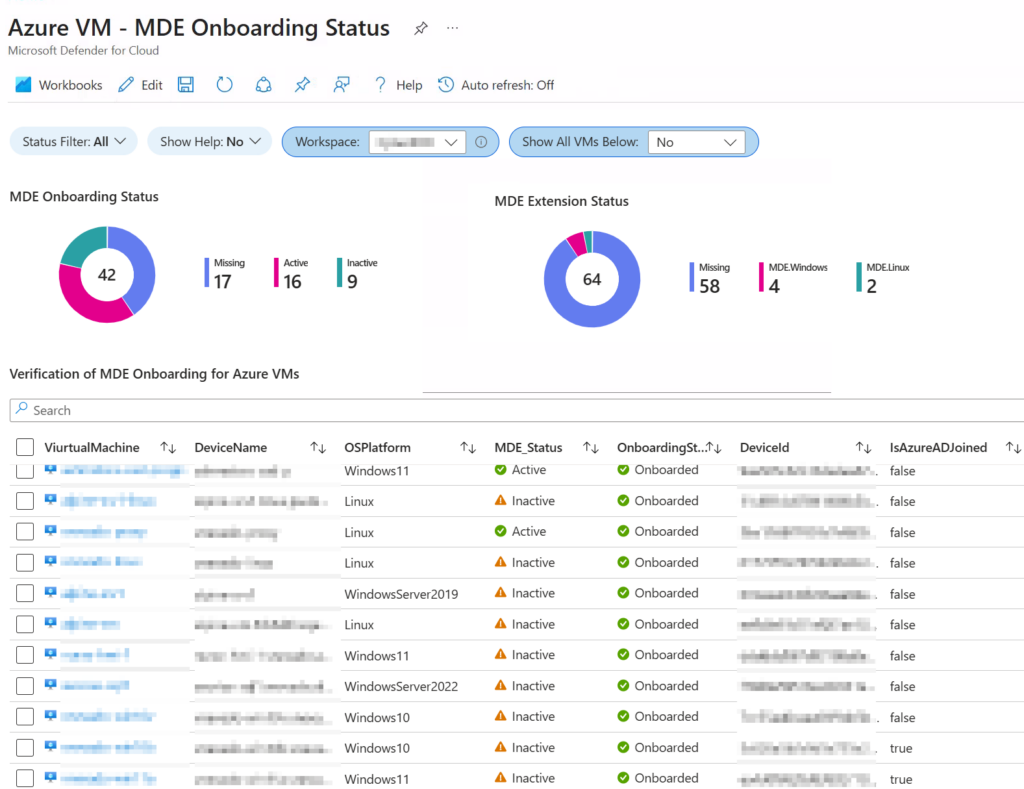Sort by the OSPlatform column arrows
Viewport: 1024px width, 789px height.
(x=467, y=448)
